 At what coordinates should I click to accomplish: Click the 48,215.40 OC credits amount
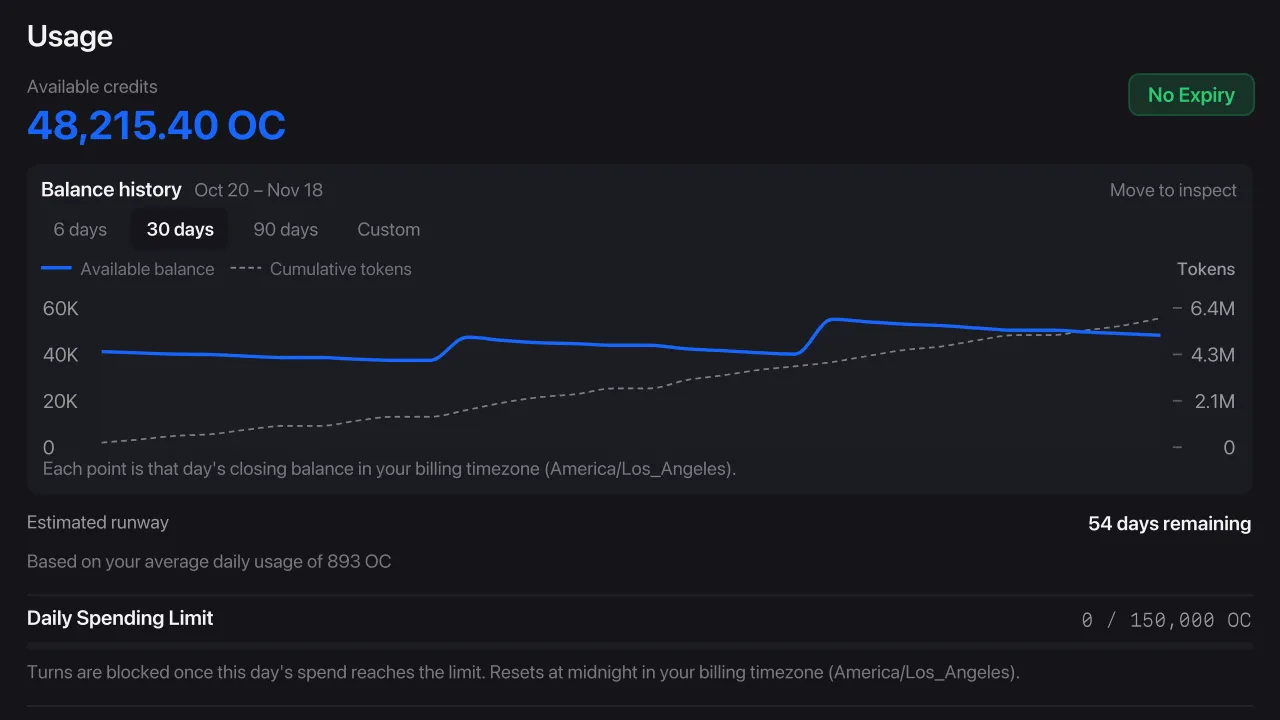156,126
